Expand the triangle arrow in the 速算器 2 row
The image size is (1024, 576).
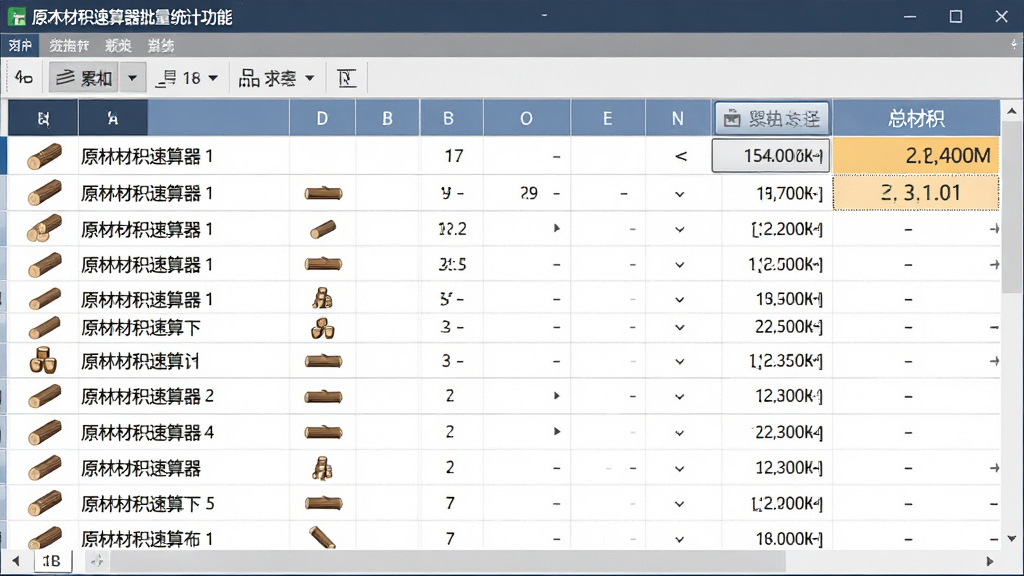point(556,396)
